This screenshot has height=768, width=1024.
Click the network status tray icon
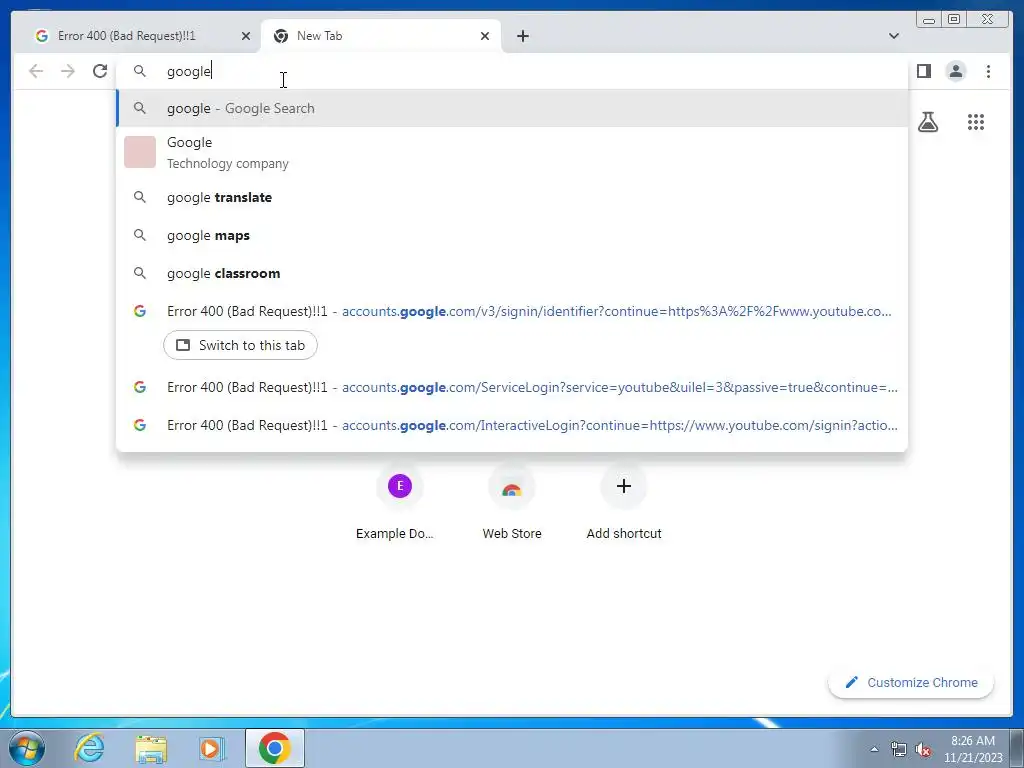pos(899,749)
